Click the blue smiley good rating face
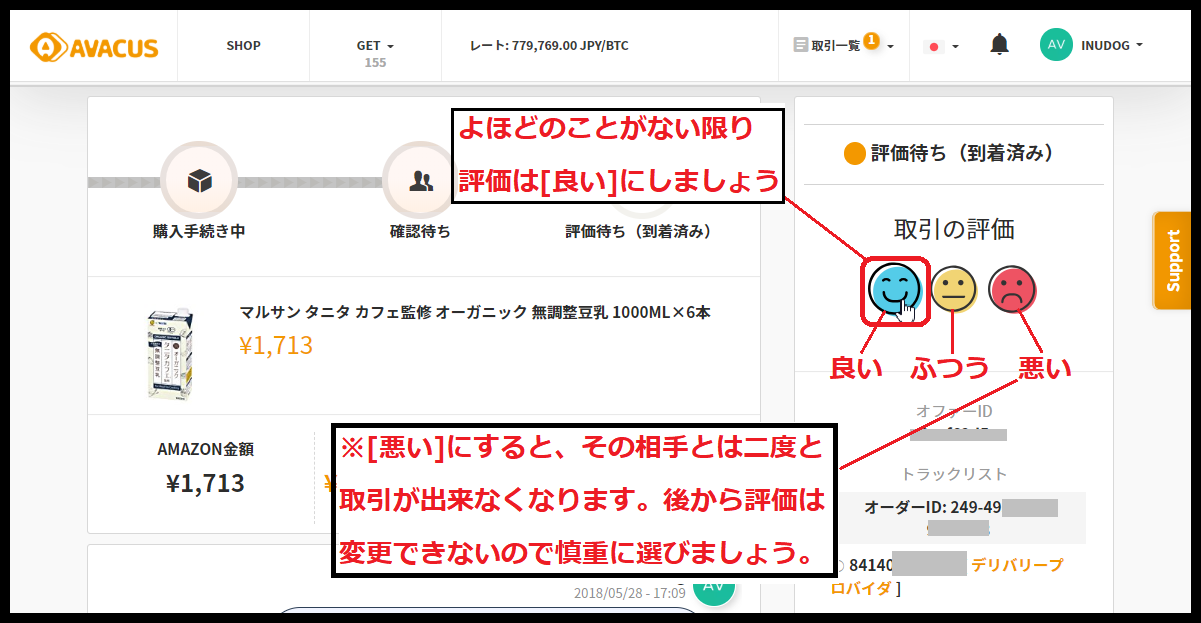The width and height of the screenshot is (1201, 623). (893, 290)
